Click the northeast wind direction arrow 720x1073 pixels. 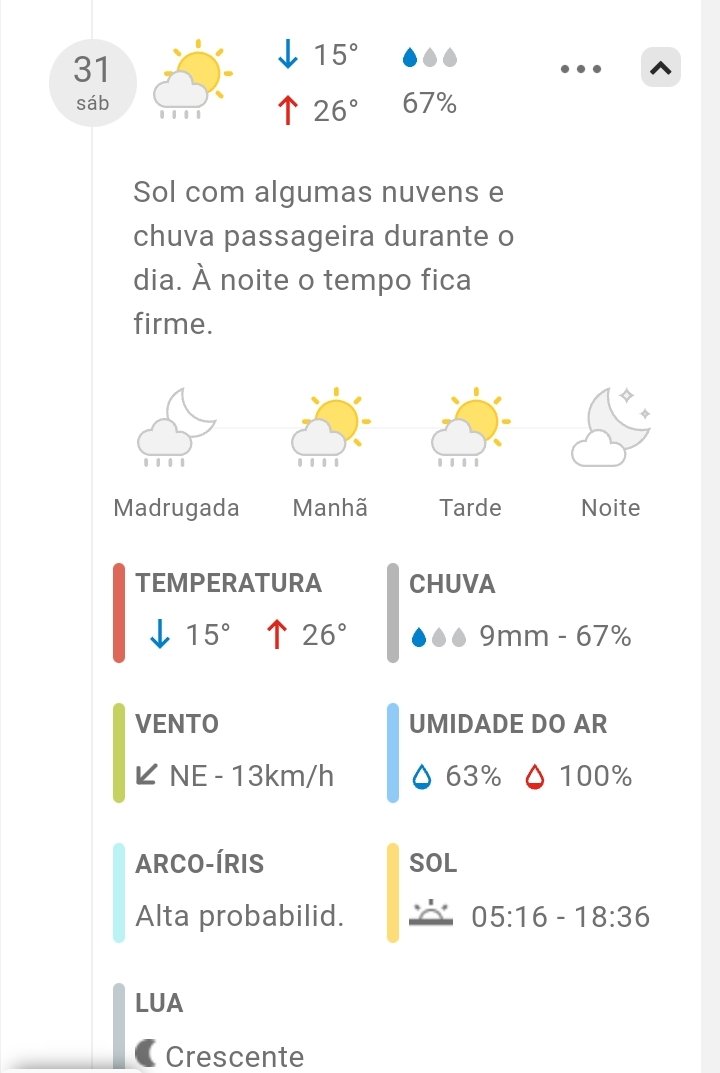[x=146, y=774]
